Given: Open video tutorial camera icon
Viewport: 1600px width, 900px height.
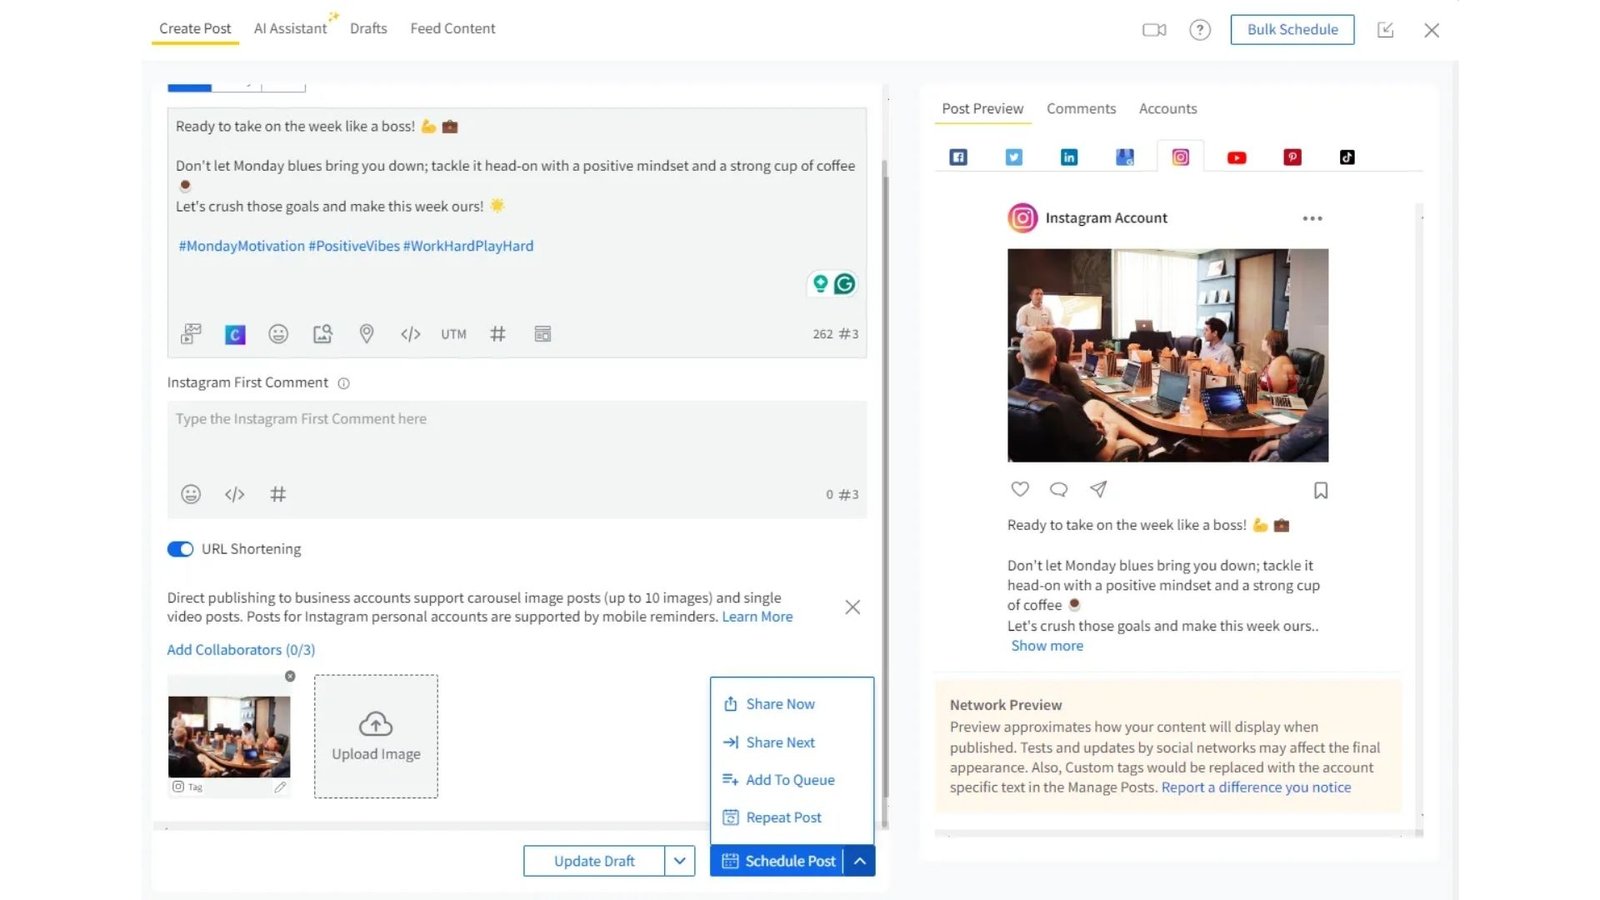Looking at the screenshot, I should [x=1154, y=30].
